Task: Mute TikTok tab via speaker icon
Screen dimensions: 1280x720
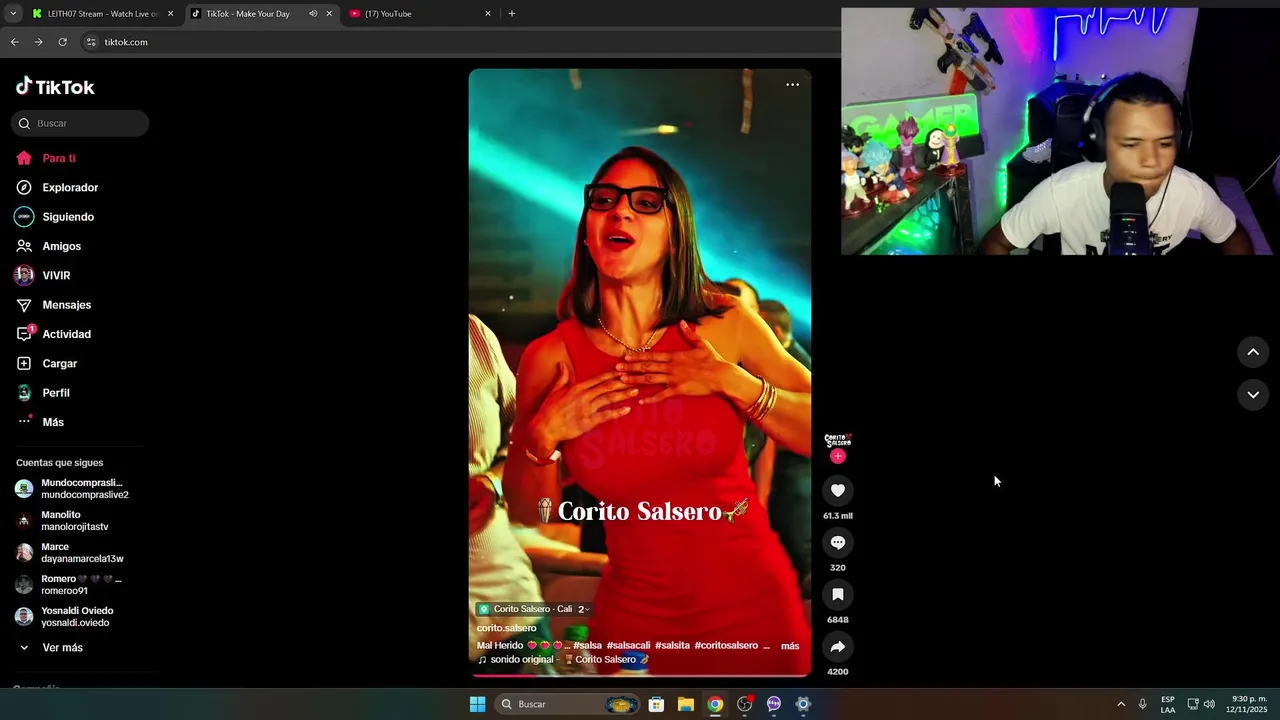Action: 313,14
